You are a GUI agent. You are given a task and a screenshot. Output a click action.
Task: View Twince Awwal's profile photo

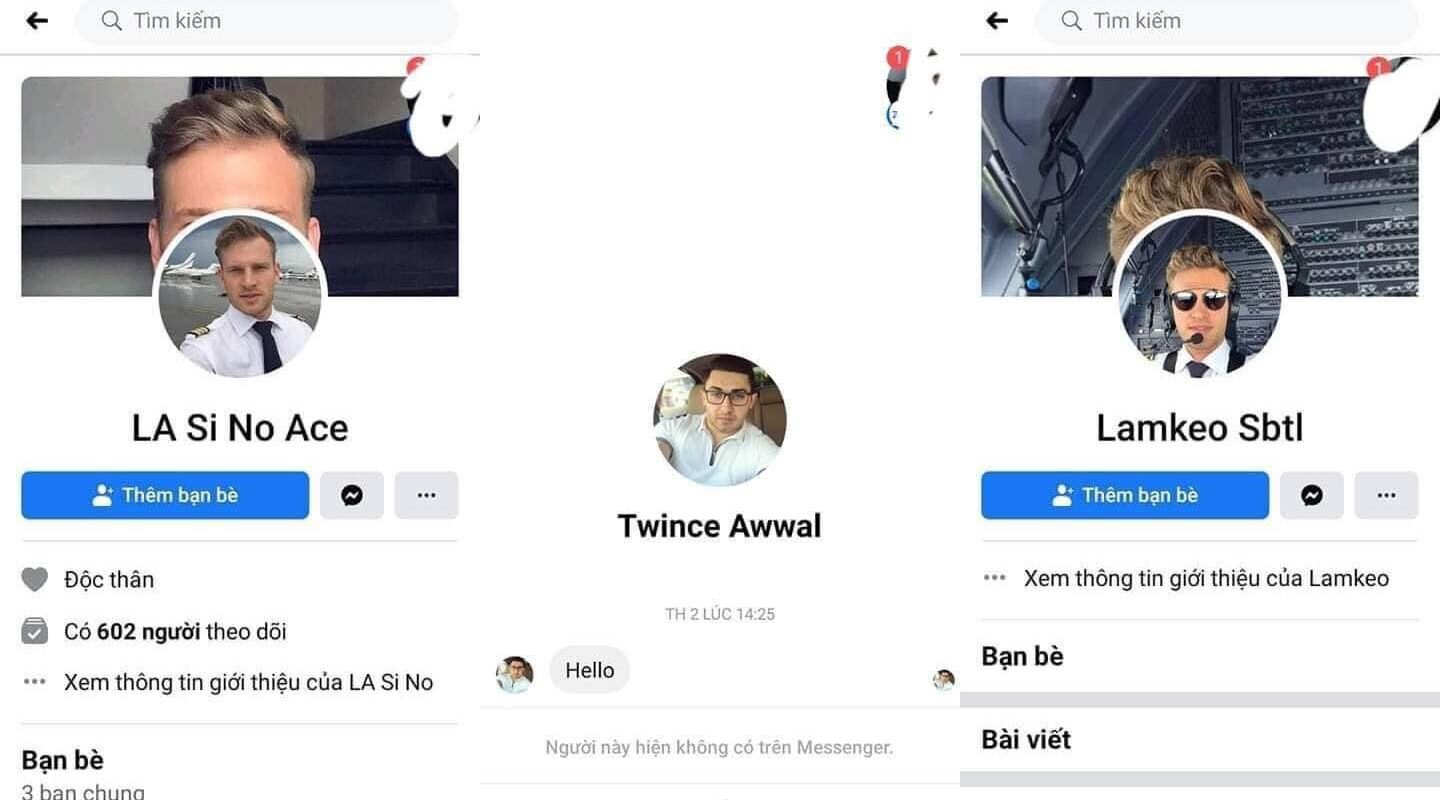tap(720, 420)
